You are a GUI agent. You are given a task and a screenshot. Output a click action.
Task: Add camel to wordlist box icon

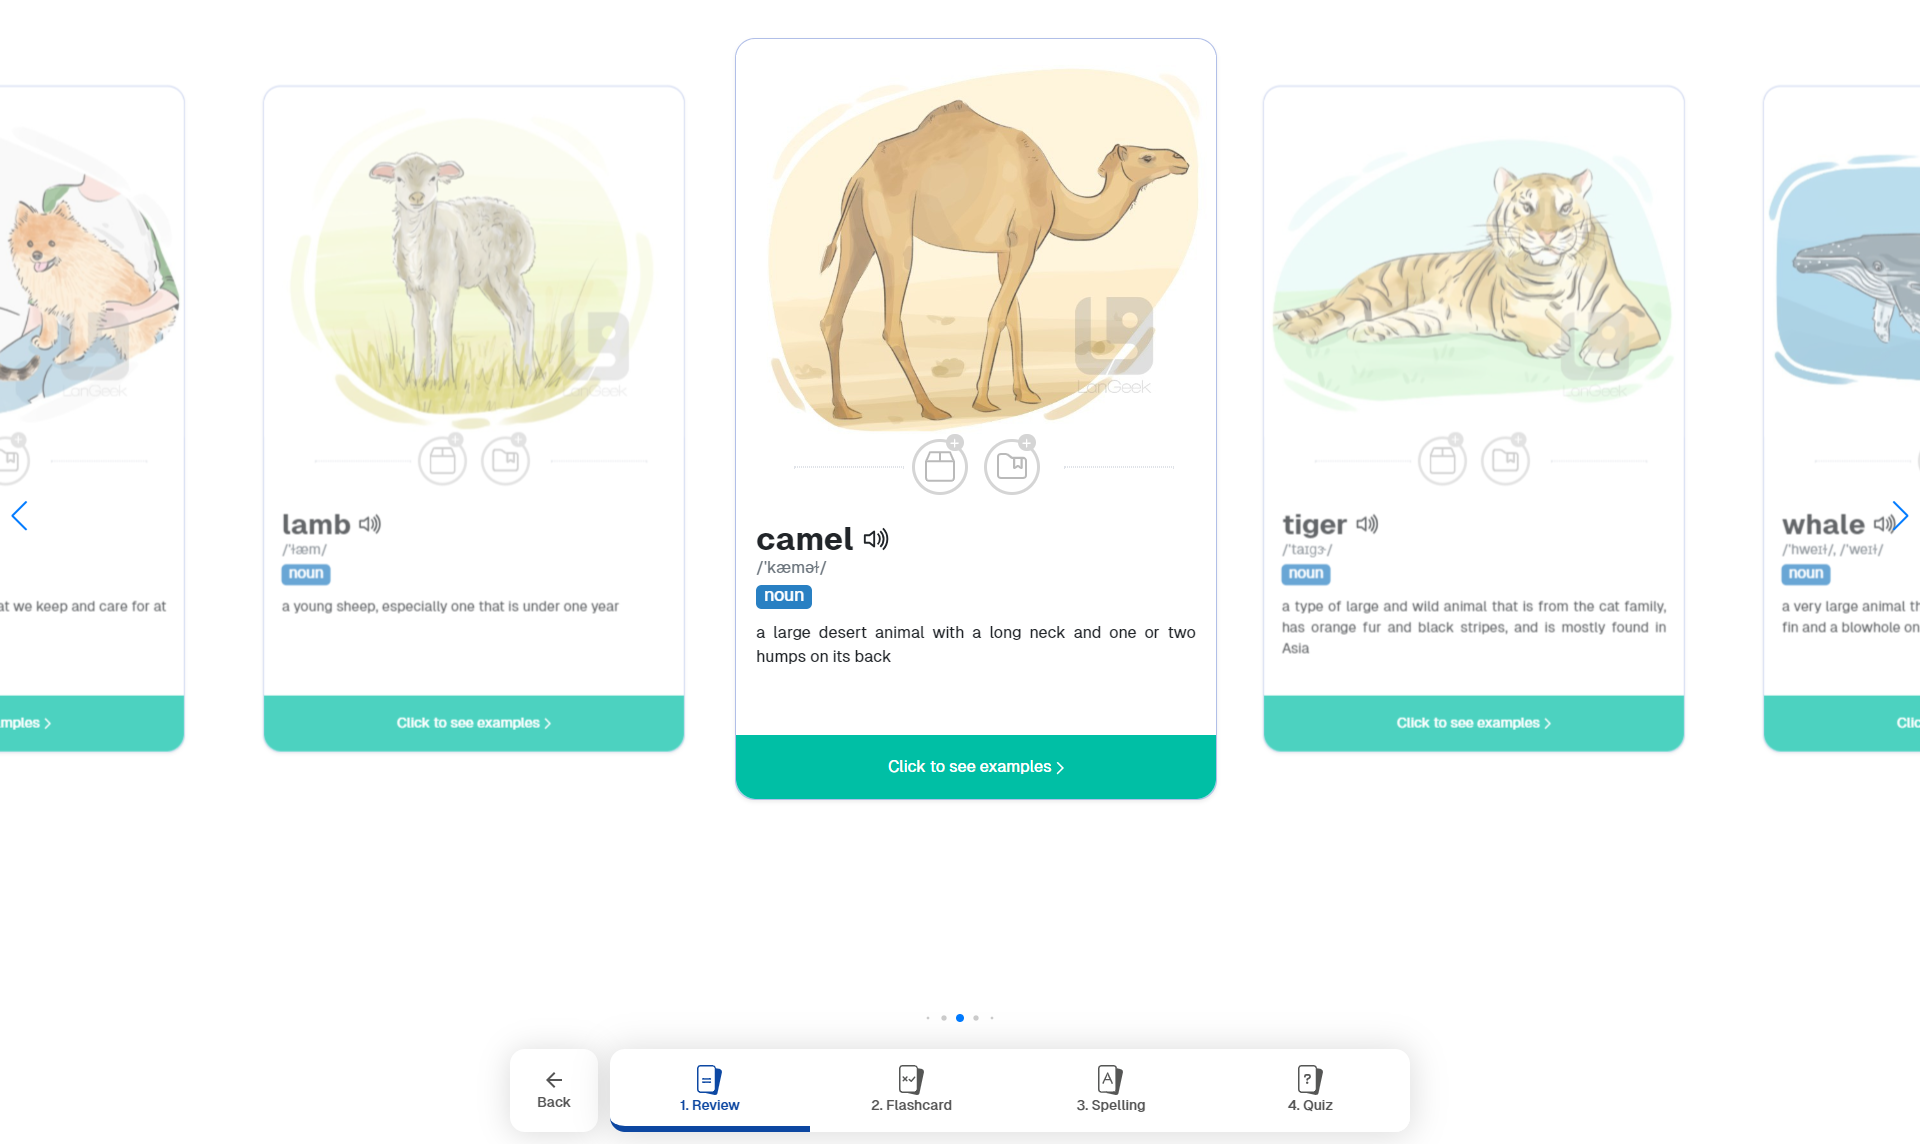[940, 466]
